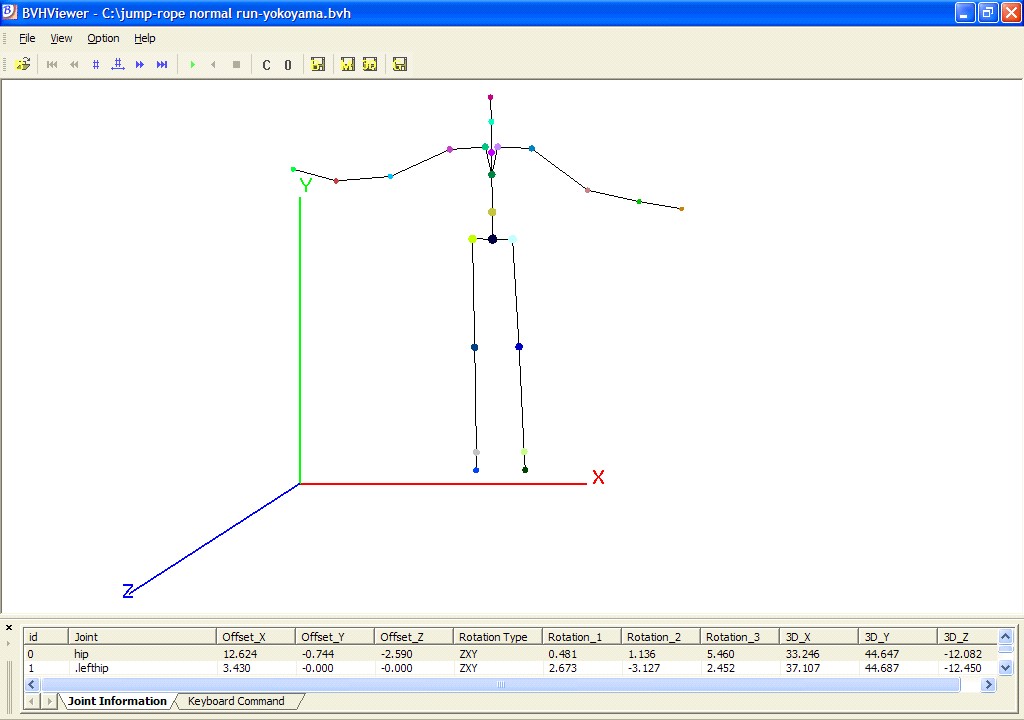This screenshot has height=720, width=1024.
Task: Click the rightmost yellow save icon
Action: click(x=400, y=65)
